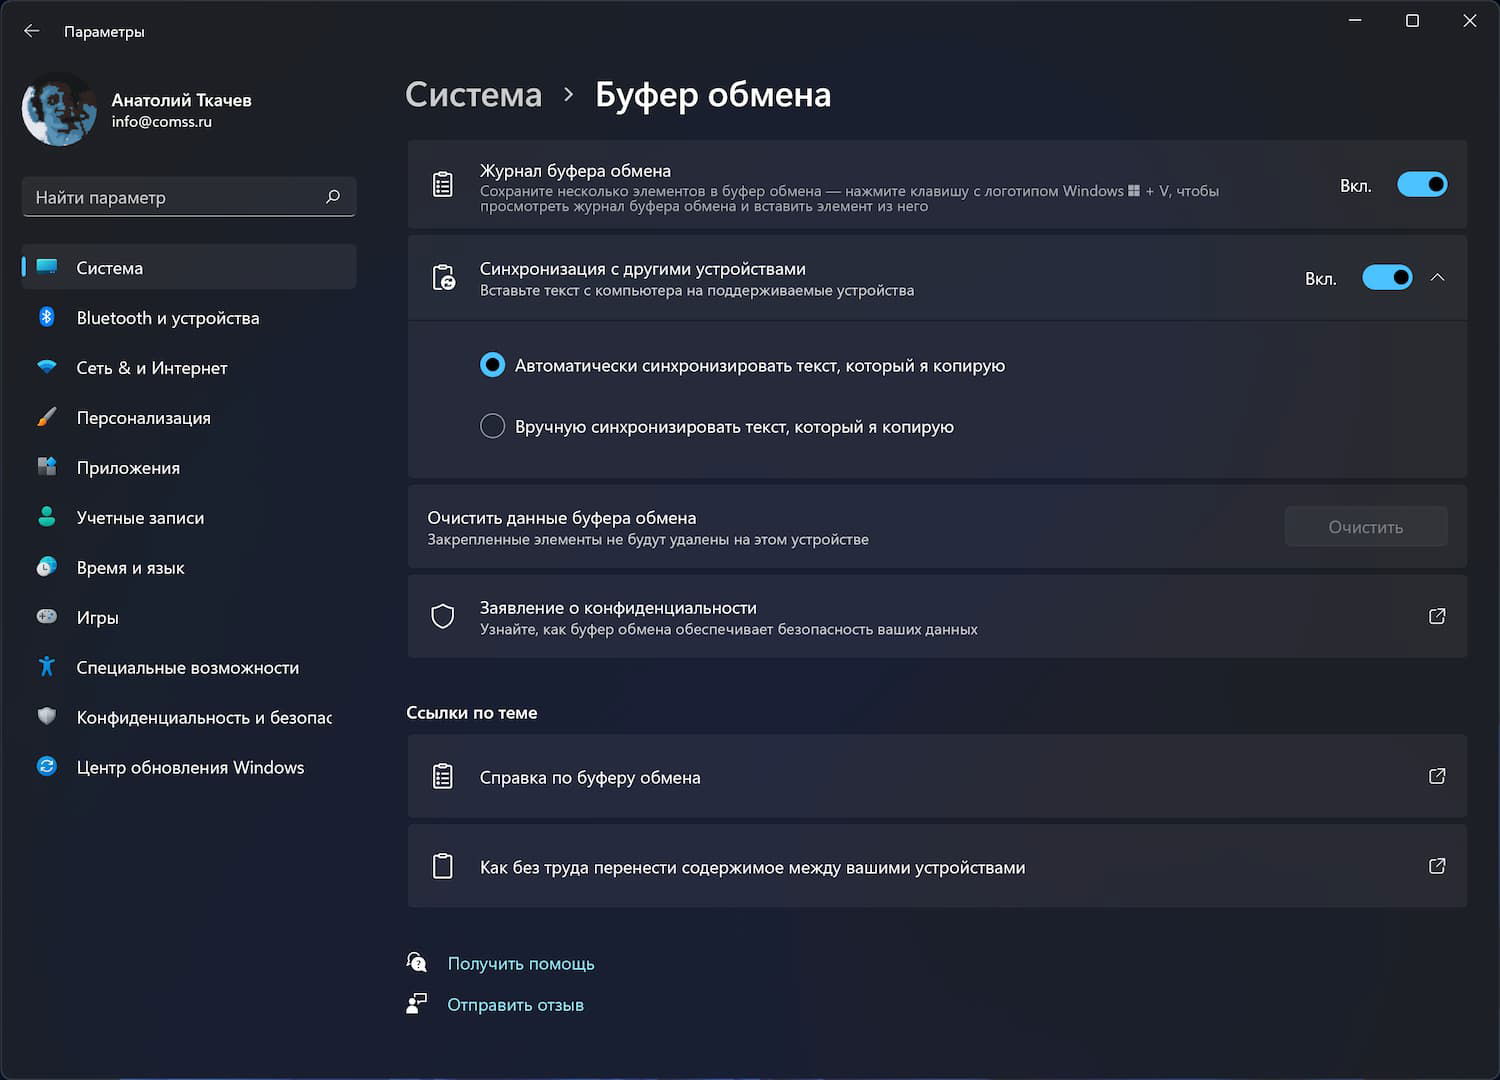Disable sync across devices toggle
This screenshot has height=1080, width=1500.
click(1387, 278)
